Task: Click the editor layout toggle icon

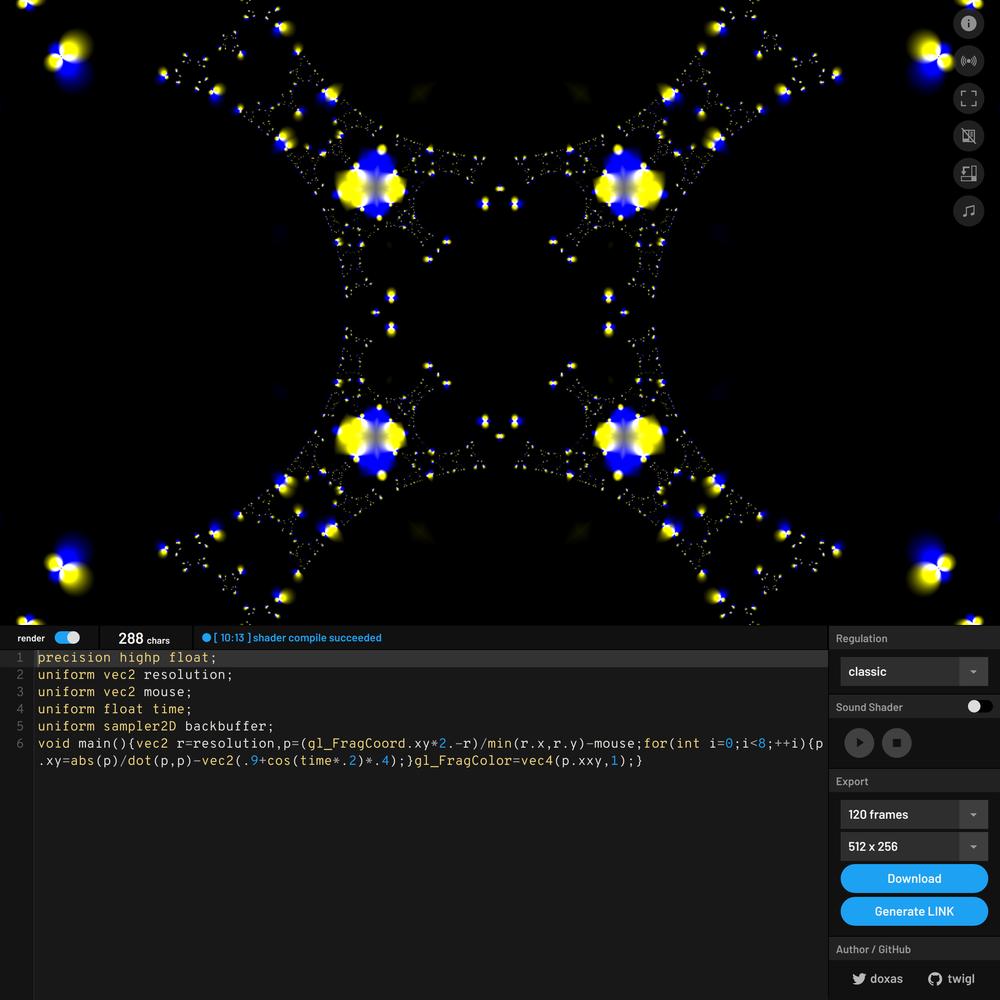Action: pyautogui.click(x=968, y=173)
